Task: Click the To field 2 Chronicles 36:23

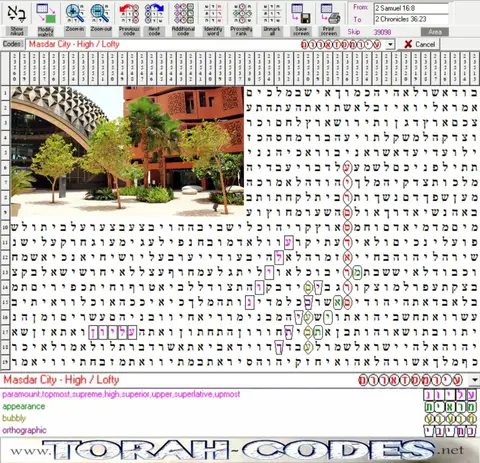Action: [x=410, y=19]
